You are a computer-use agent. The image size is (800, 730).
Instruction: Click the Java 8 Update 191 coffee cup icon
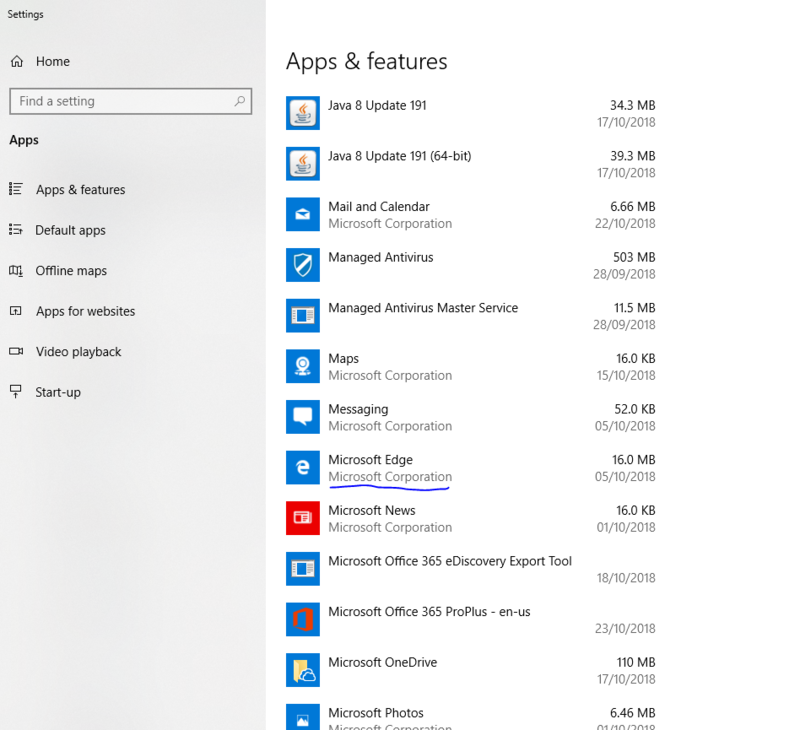303,113
